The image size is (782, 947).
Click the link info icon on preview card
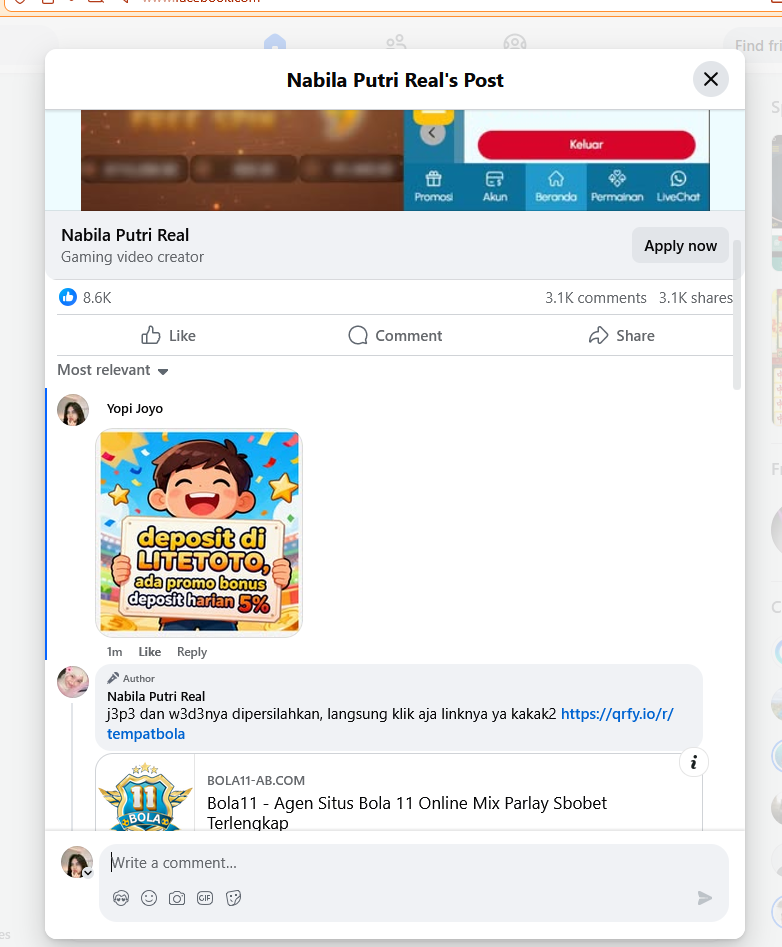point(694,763)
